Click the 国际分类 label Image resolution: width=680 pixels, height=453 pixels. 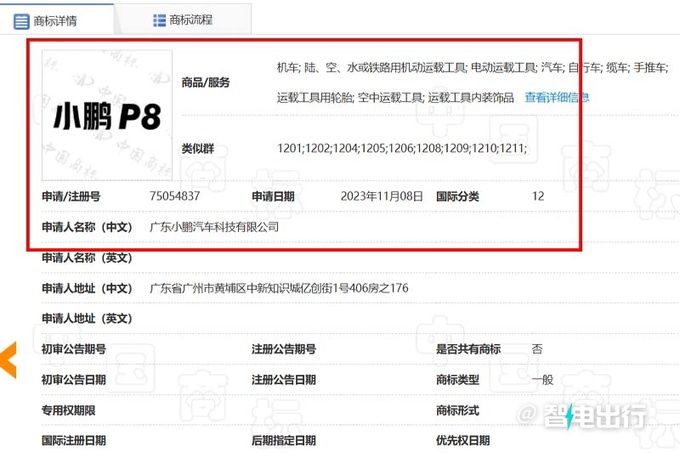[x=458, y=196]
